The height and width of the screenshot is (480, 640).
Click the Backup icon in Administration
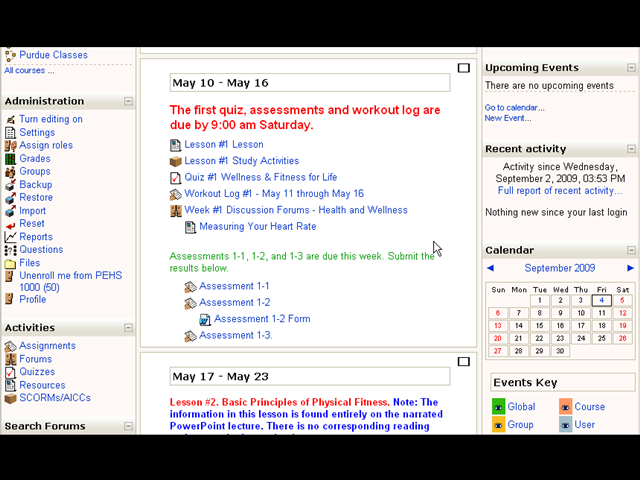10,185
